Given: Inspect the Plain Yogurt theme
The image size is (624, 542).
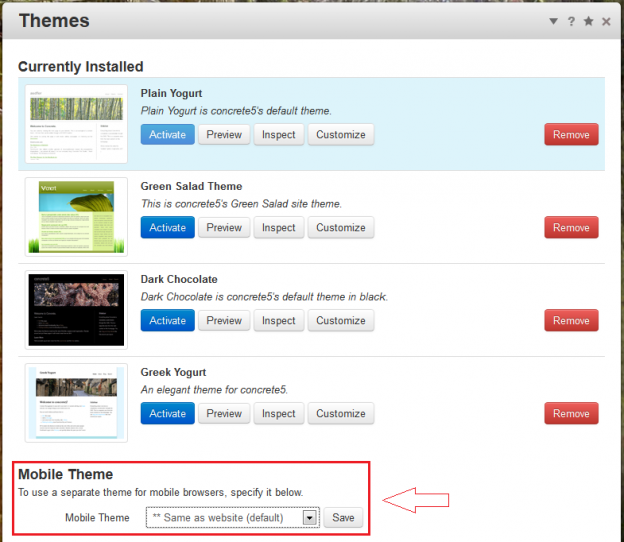Looking at the screenshot, I should click(279, 135).
